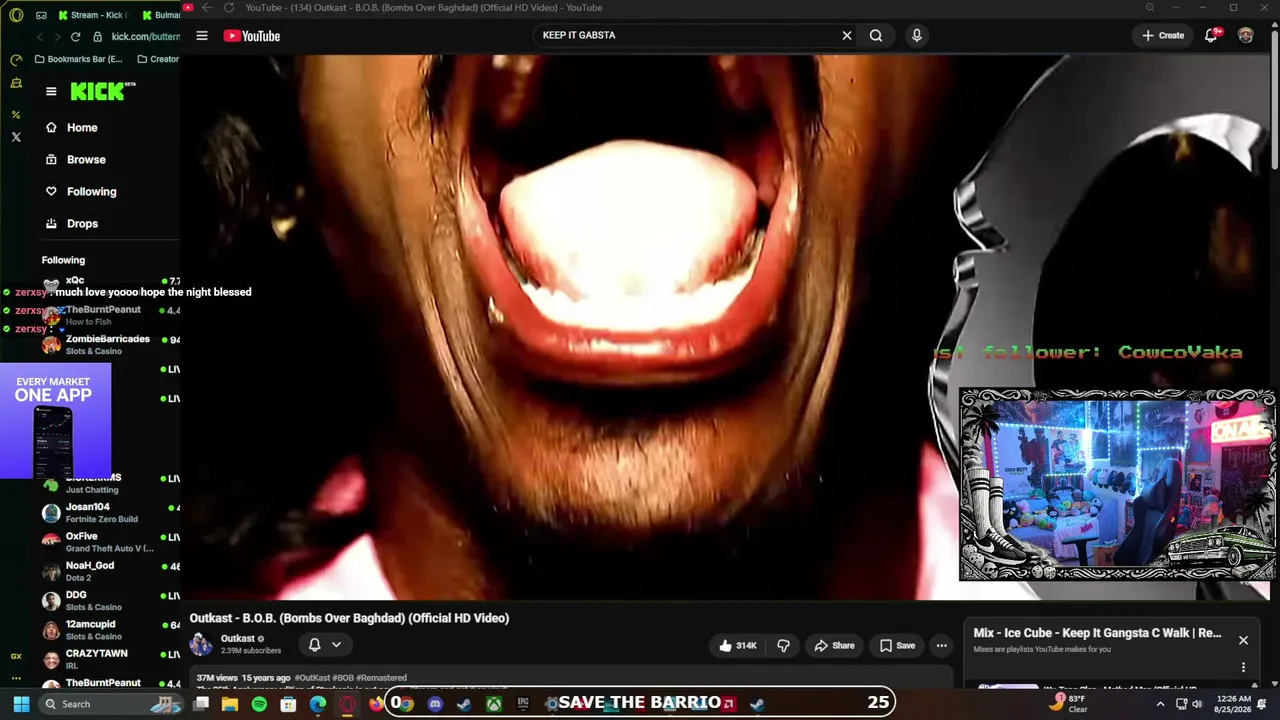
Task: Open the Creator bookmarks folder
Action: (x=157, y=59)
